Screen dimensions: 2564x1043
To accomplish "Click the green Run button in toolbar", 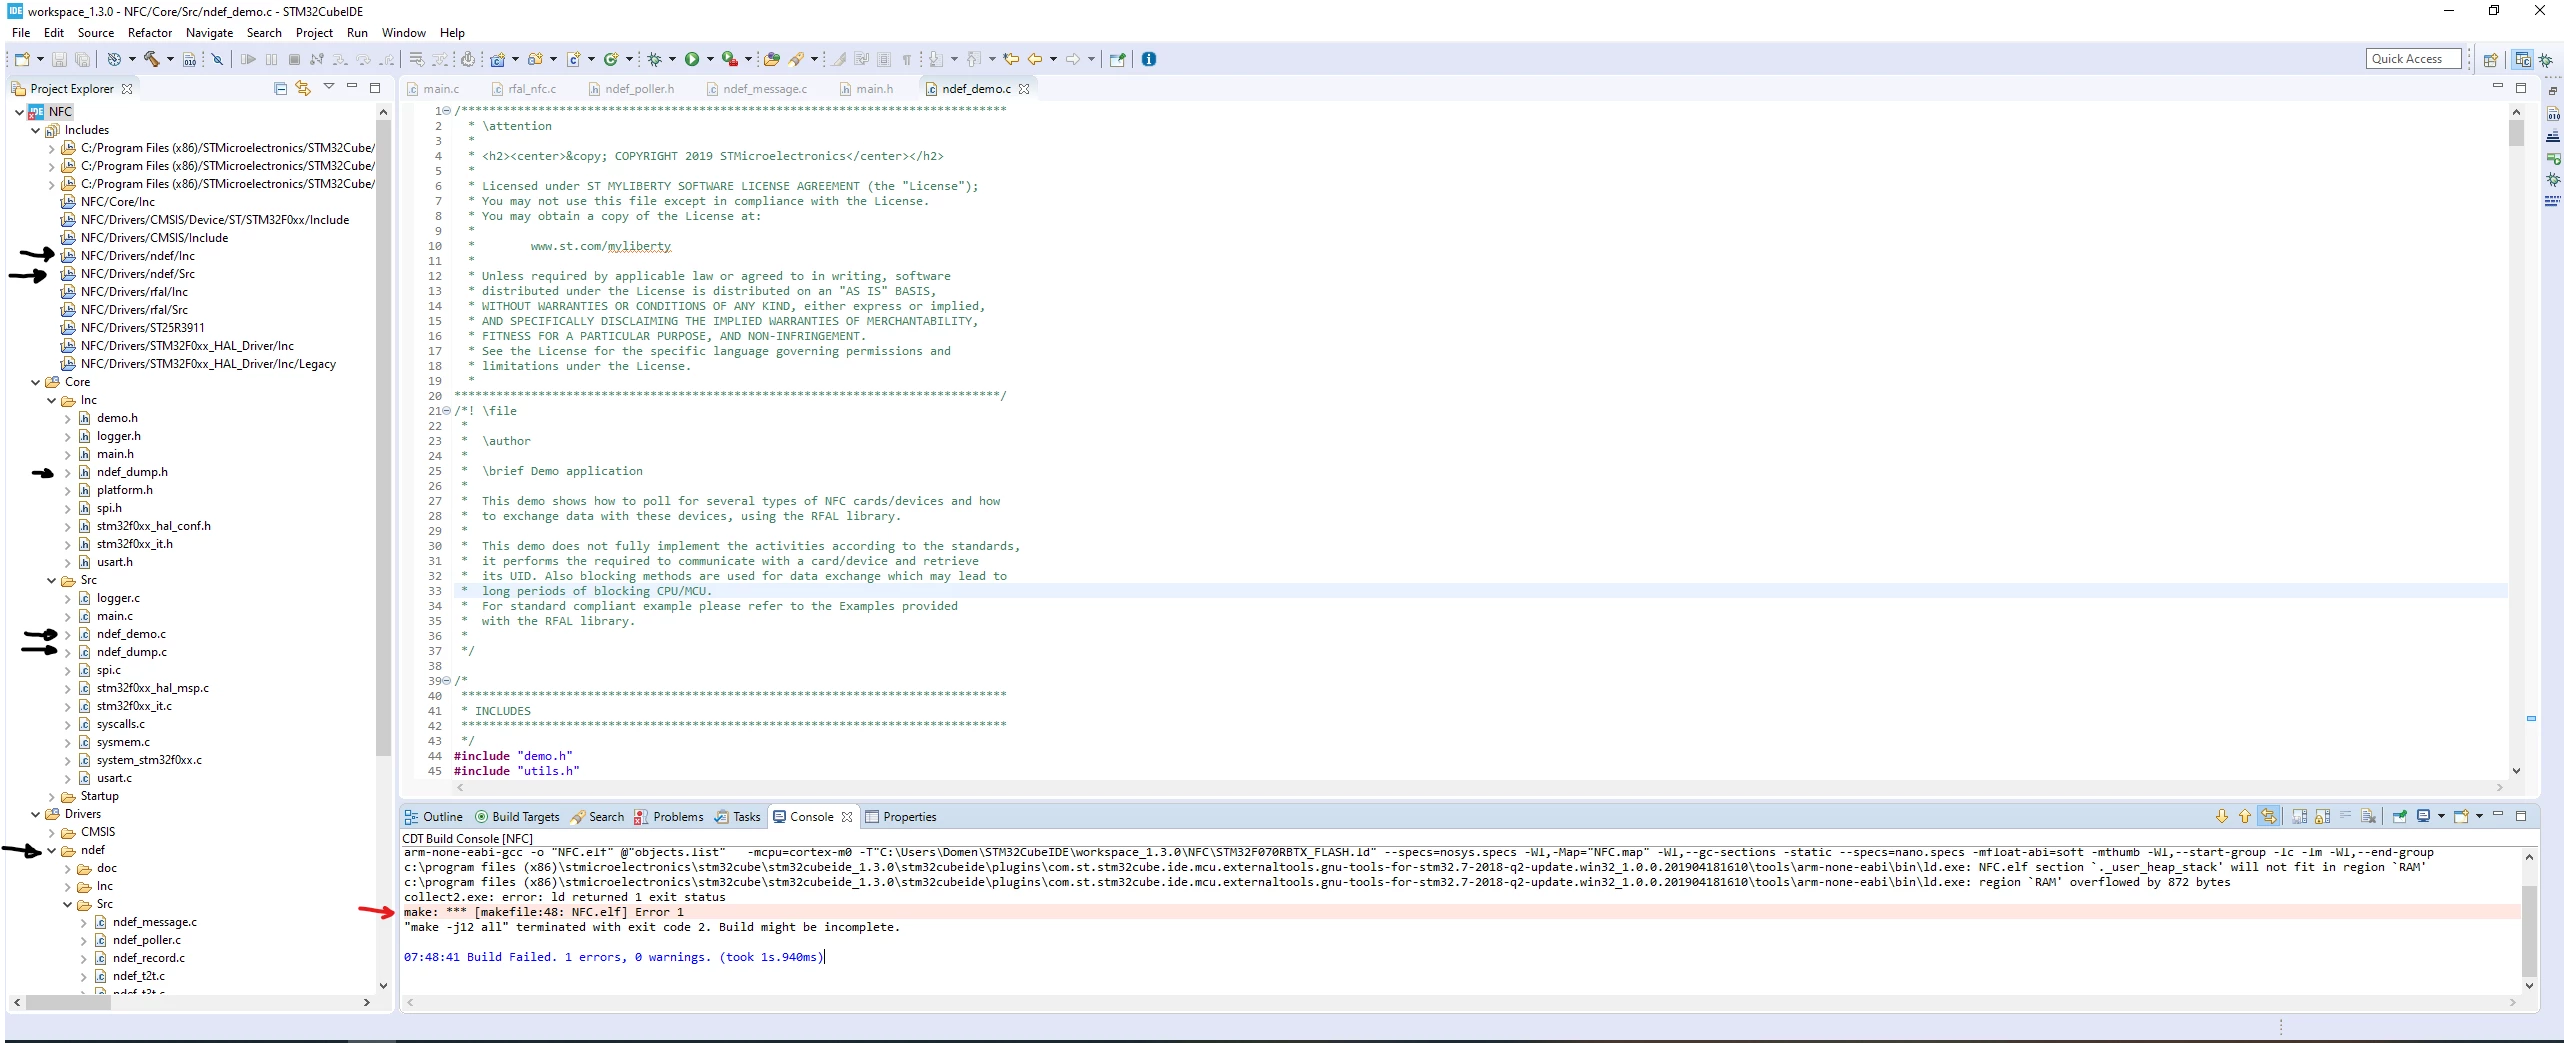I will [691, 59].
